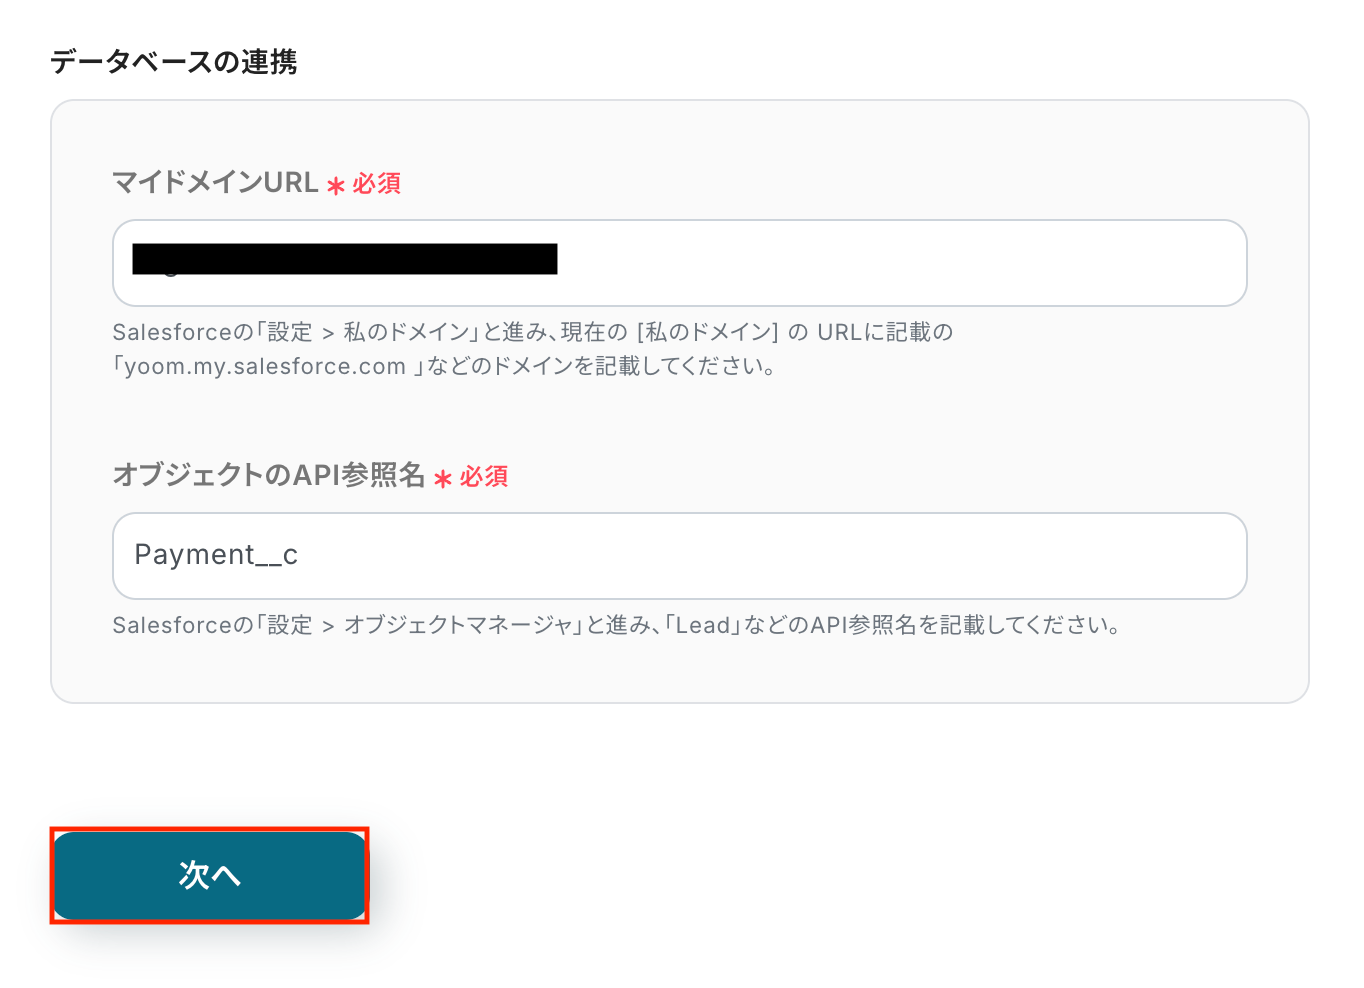Click the 次へ button
The width and height of the screenshot is (1364, 988).
[210, 875]
